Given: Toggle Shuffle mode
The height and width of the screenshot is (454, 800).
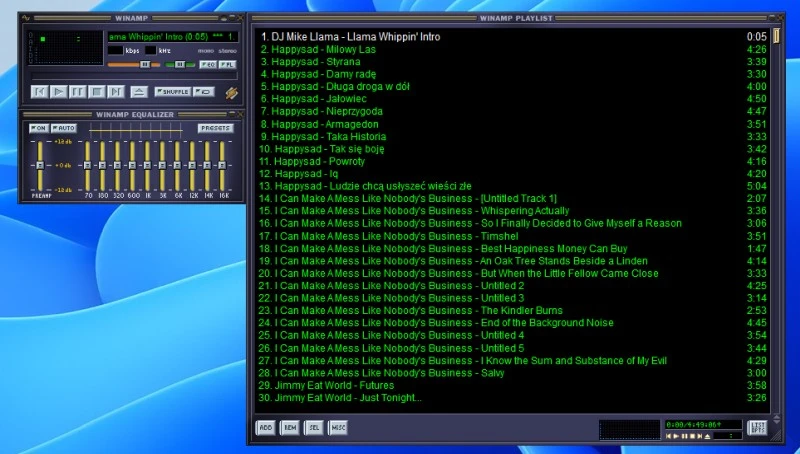Looking at the screenshot, I should pos(172,92).
